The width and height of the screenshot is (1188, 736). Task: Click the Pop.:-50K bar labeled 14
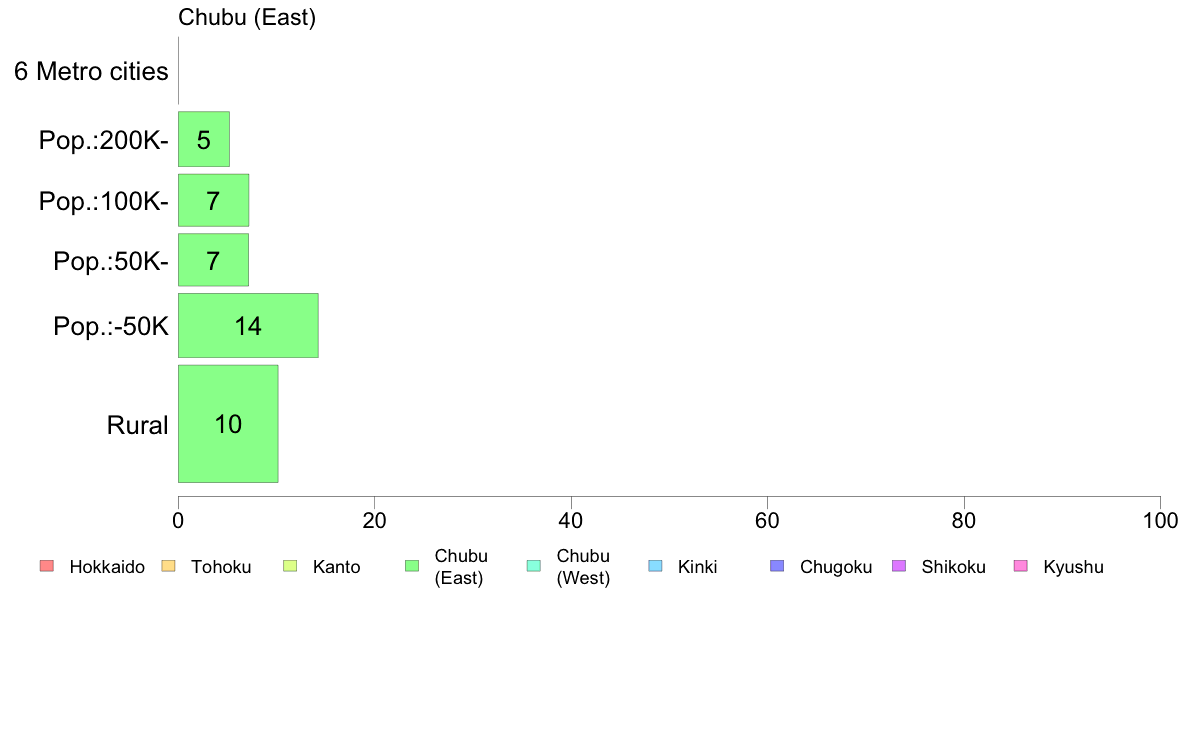point(249,325)
